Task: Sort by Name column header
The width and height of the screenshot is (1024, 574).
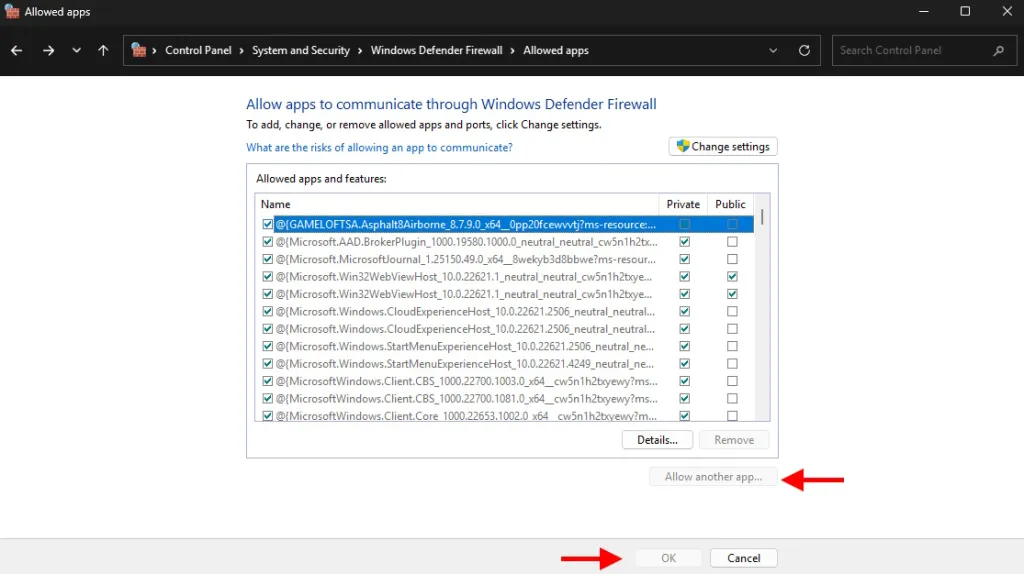Action: point(456,204)
